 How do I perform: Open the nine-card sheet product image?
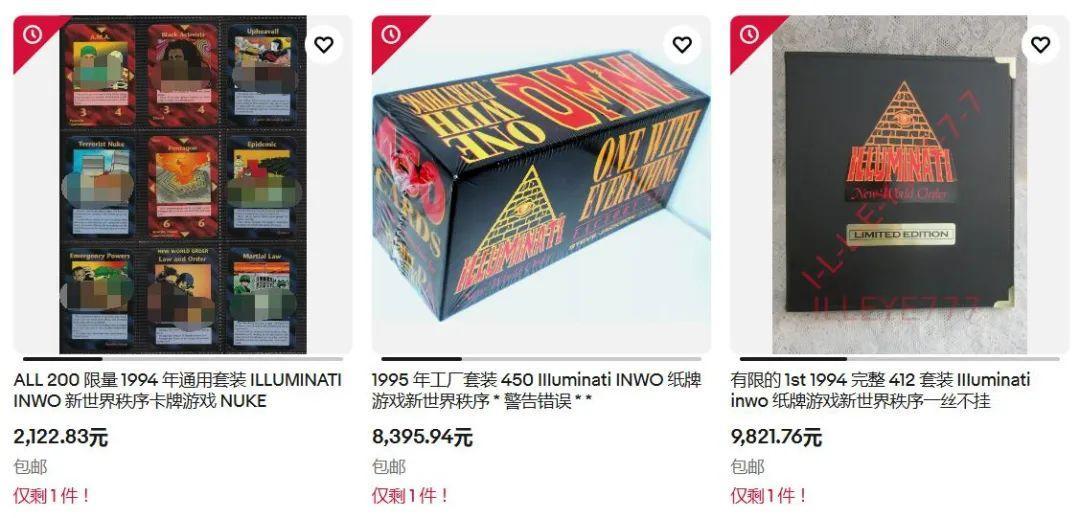[183, 185]
